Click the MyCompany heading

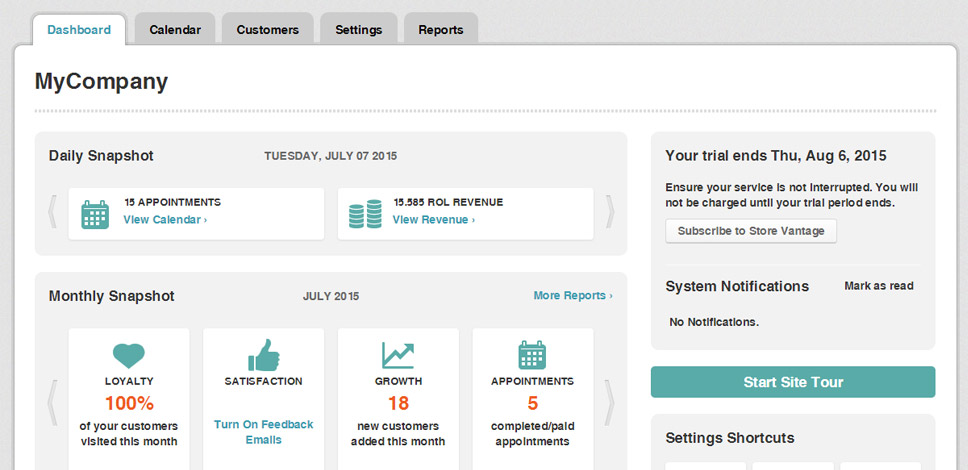pyautogui.click(x=101, y=82)
